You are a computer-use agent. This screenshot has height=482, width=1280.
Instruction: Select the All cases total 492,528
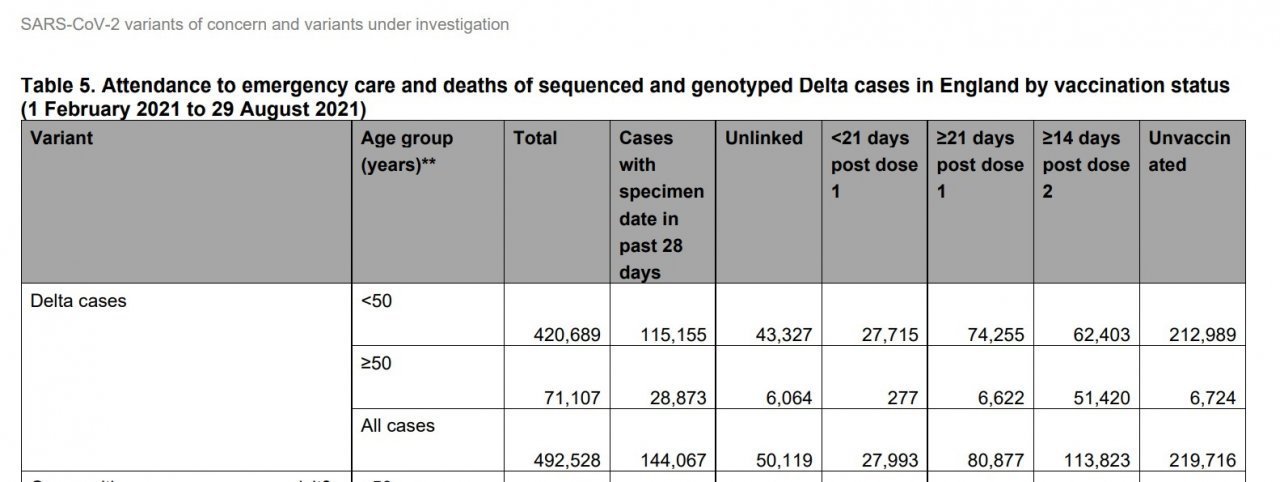(x=566, y=461)
